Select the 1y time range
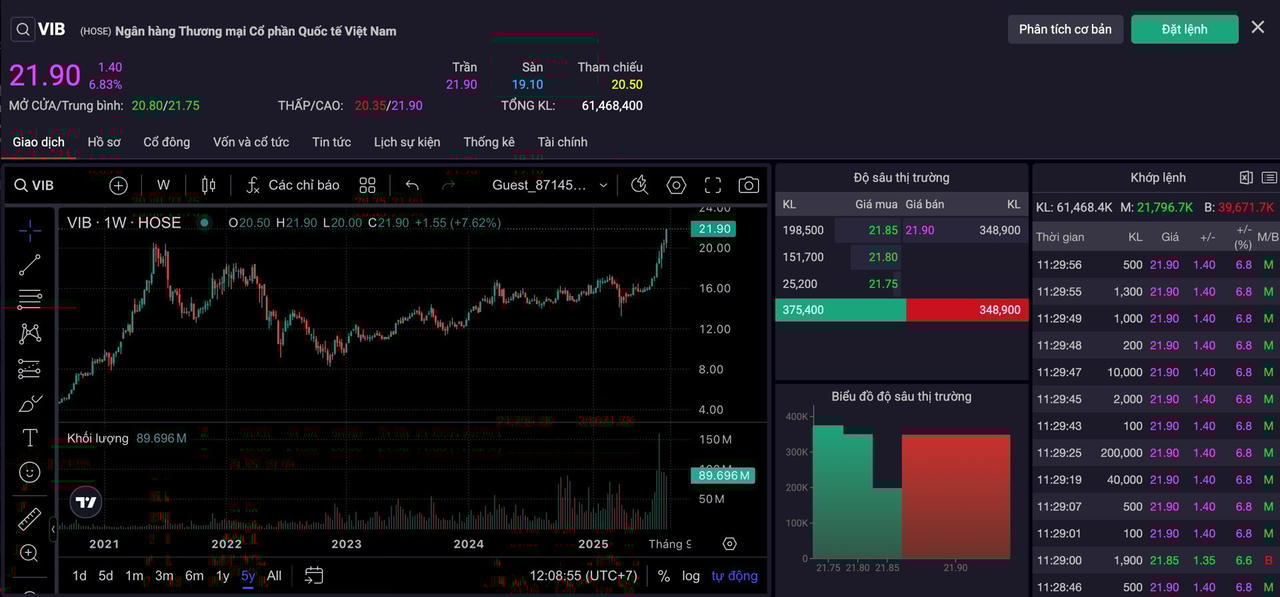The height and width of the screenshot is (597, 1280). (x=222, y=576)
